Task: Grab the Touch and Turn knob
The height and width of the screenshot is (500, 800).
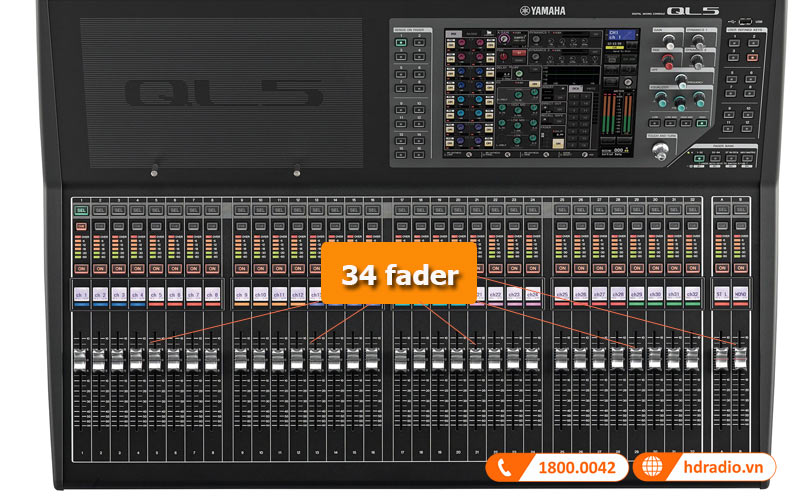Action: (x=660, y=151)
